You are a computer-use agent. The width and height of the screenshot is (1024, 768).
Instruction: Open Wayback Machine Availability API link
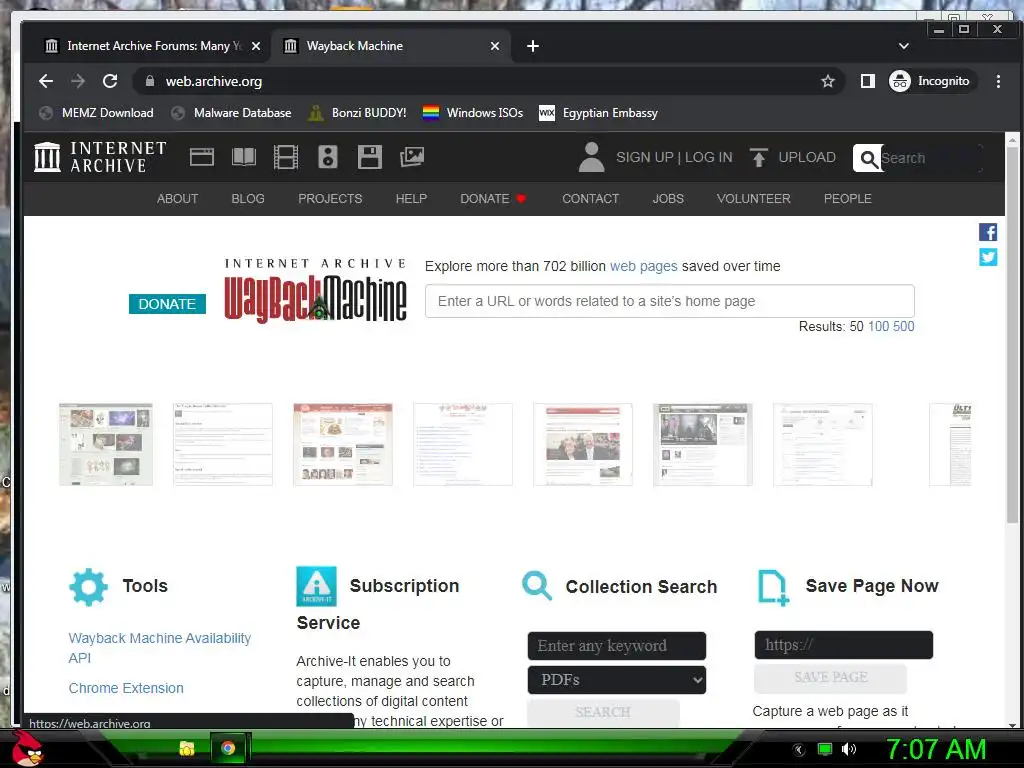[x=159, y=648]
